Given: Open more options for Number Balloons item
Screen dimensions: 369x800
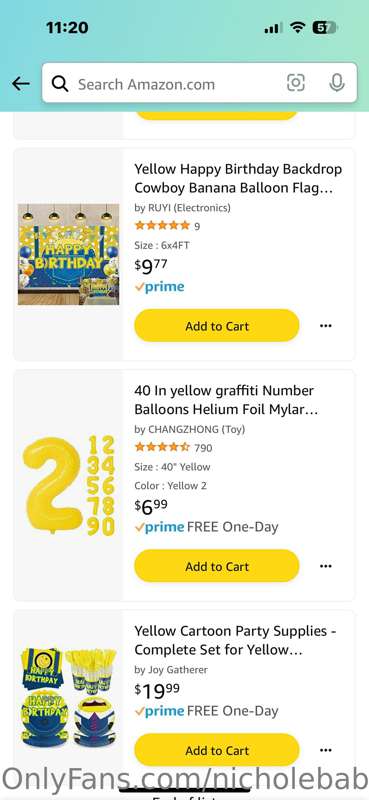Looking at the screenshot, I should click(326, 566).
